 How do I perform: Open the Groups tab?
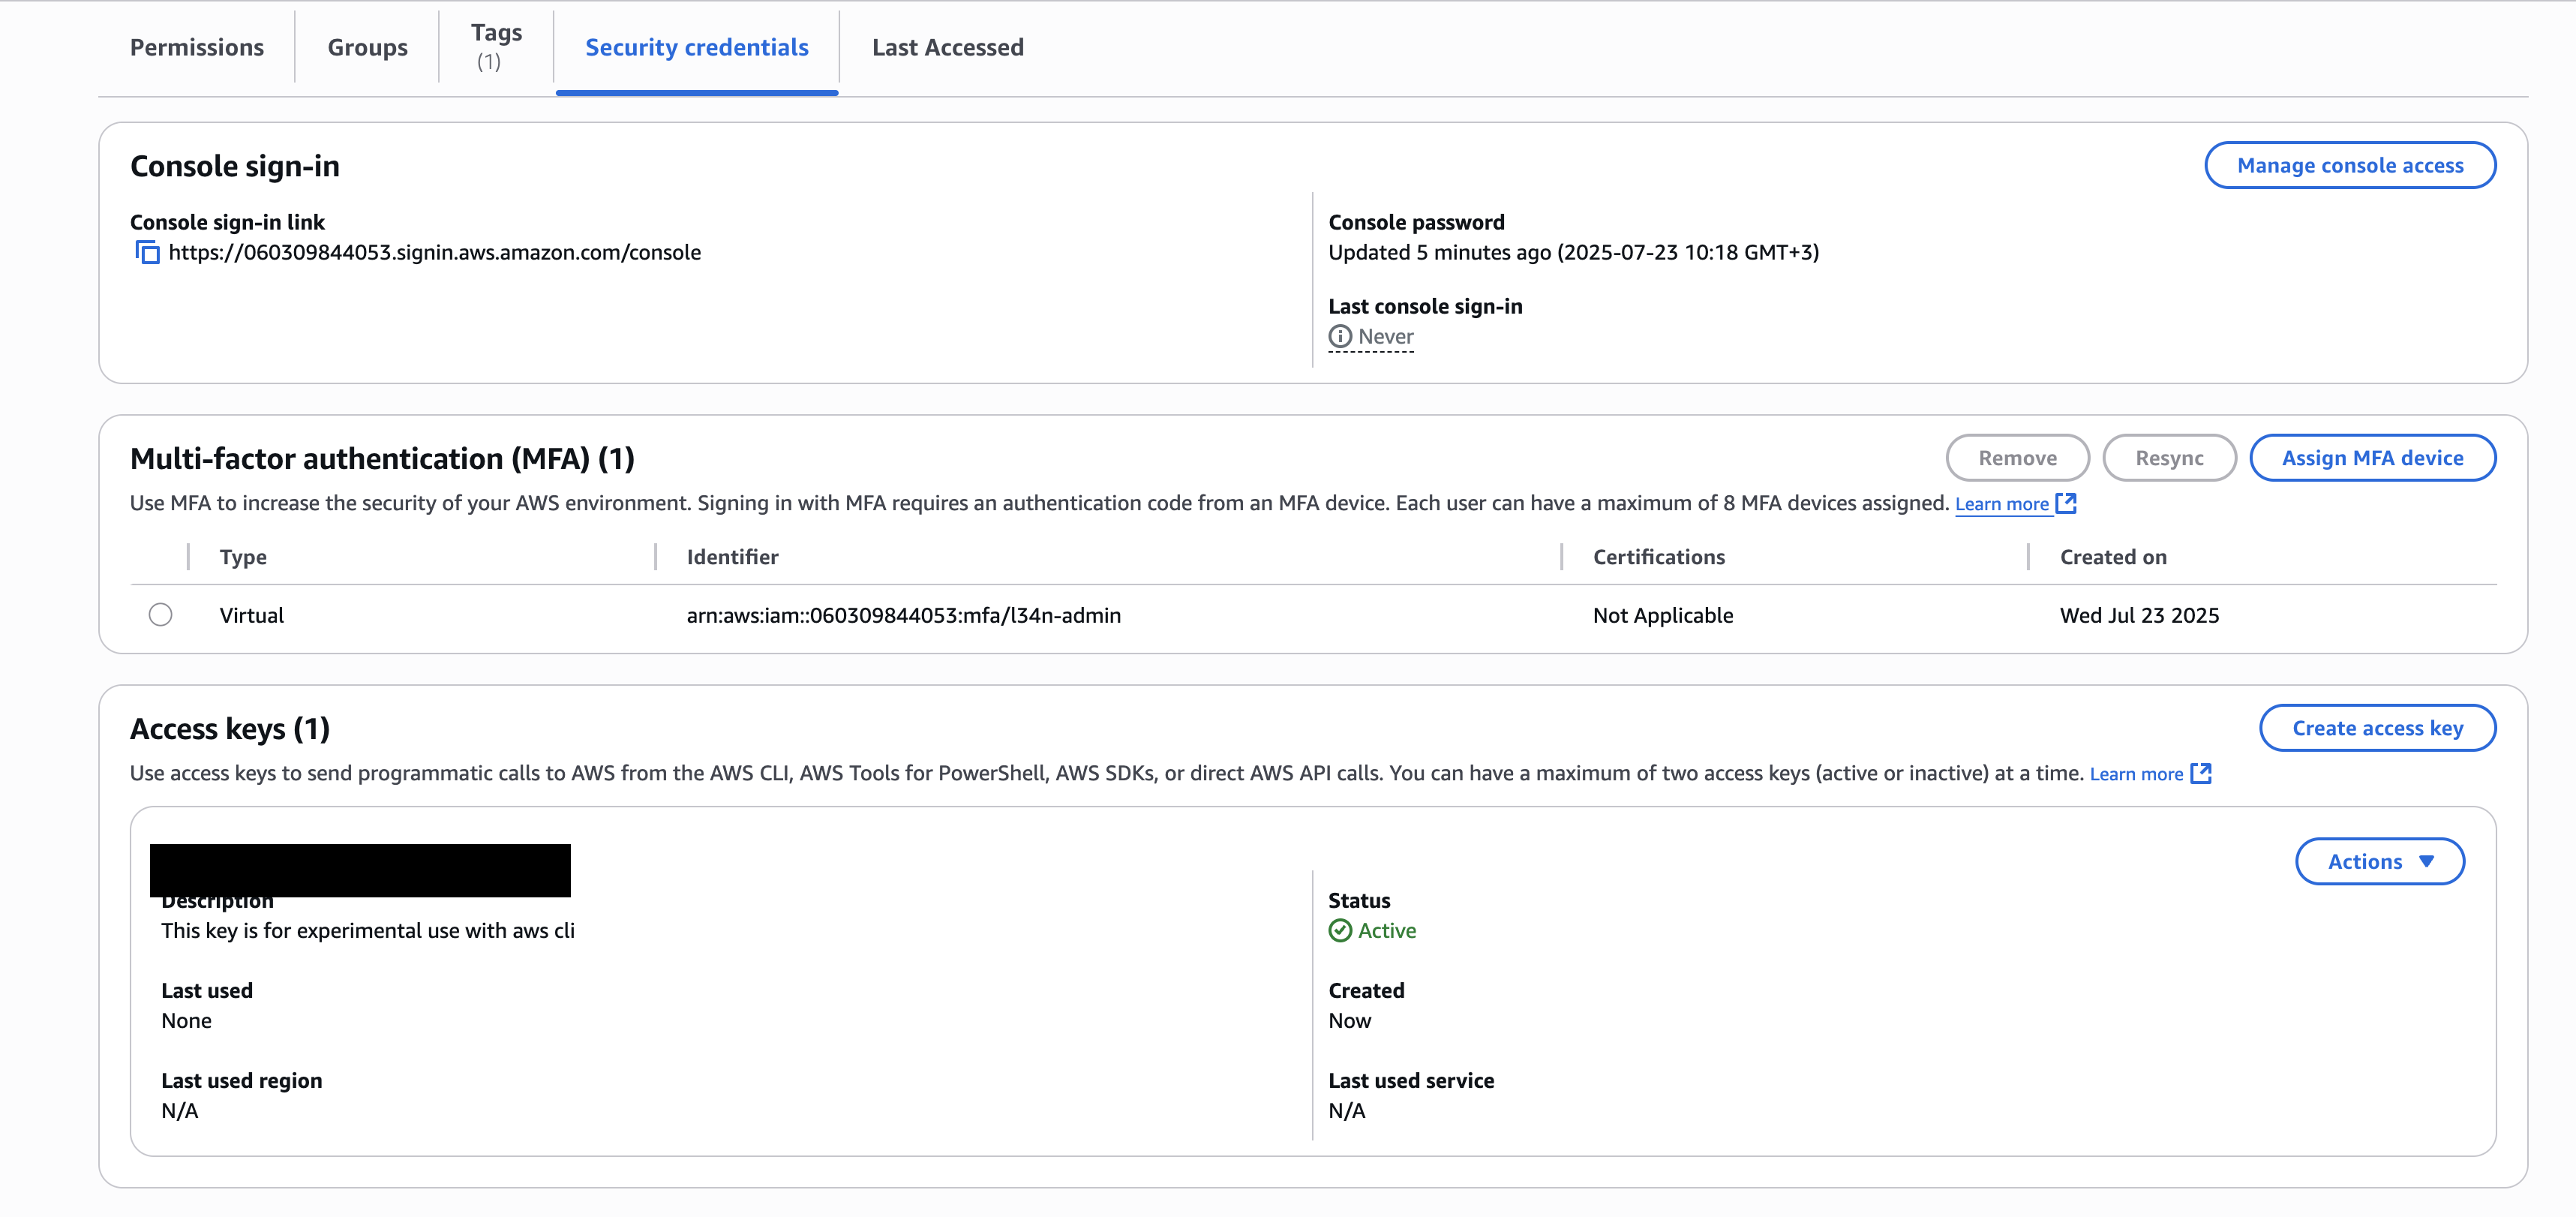tap(367, 47)
